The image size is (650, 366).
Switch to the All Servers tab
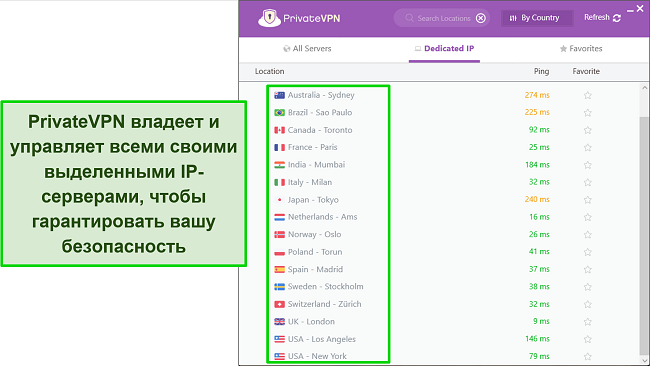point(307,49)
